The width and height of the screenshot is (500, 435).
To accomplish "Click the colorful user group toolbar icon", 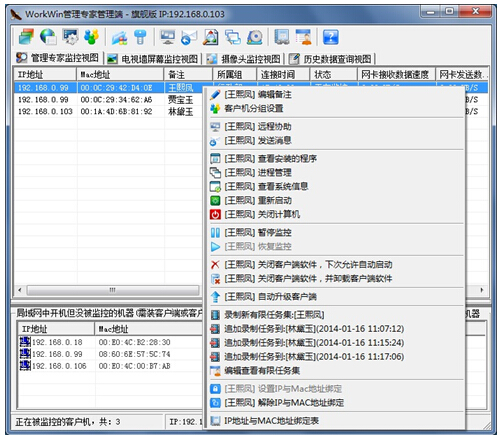I will 91,37.
